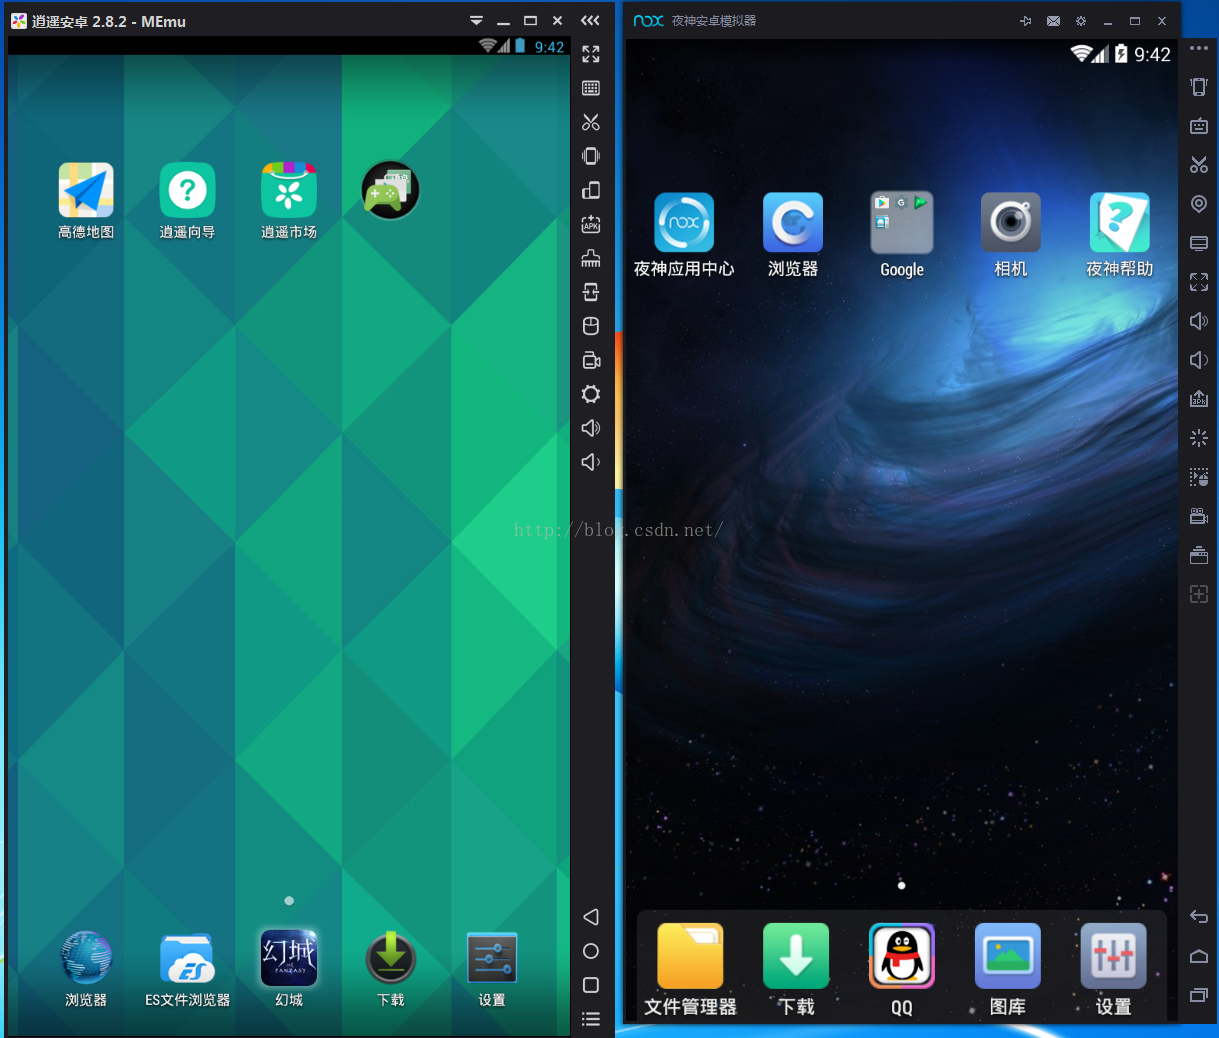The image size is (1219, 1038).
Task: Open the menu list icon in MEmu sidebar
Action: point(591,1019)
